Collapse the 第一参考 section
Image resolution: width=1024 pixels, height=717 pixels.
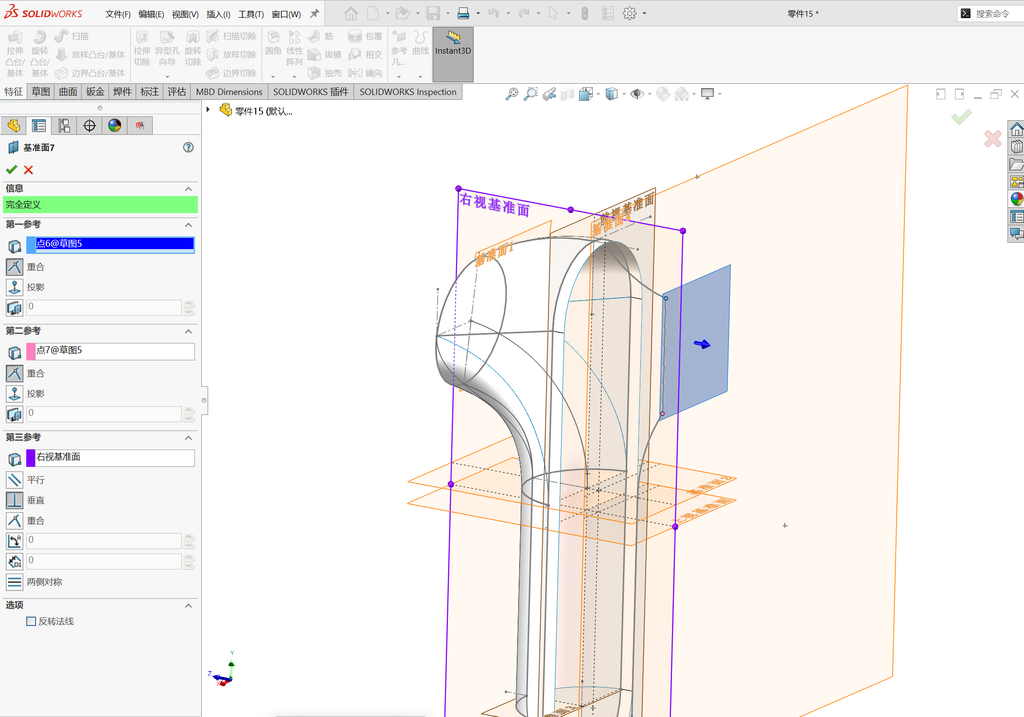click(188, 225)
